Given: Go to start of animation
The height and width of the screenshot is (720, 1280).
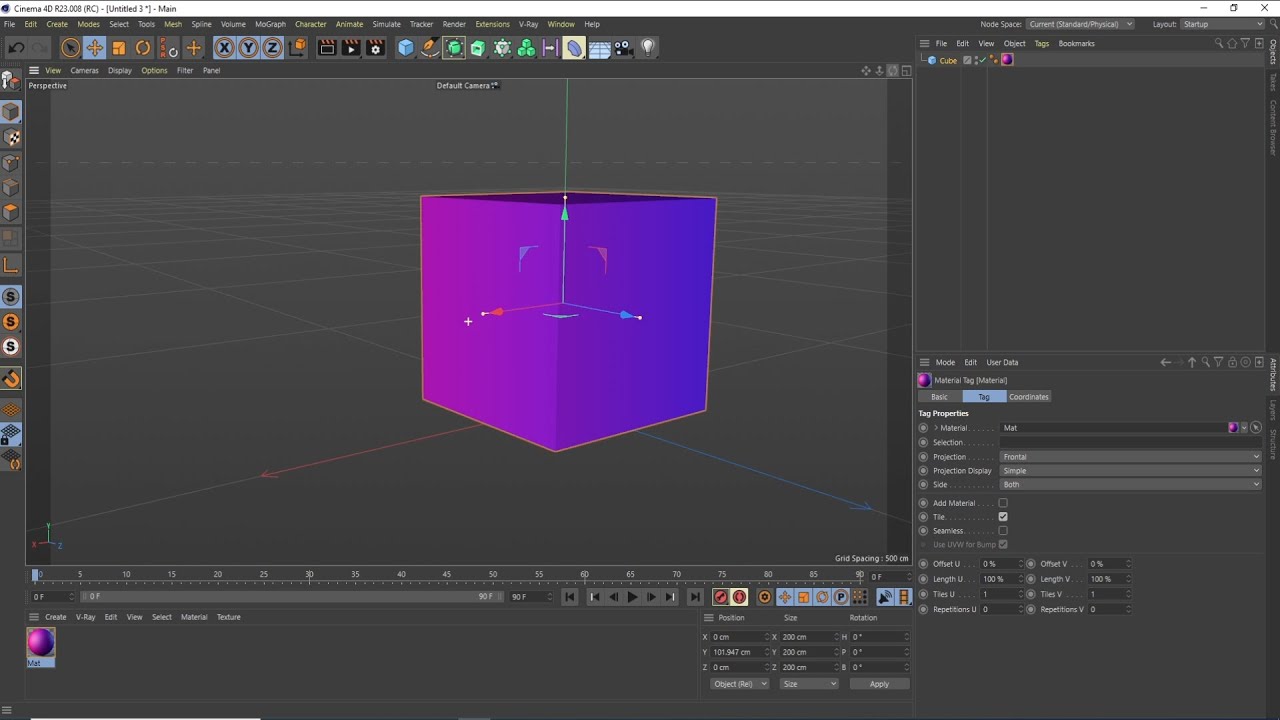Looking at the screenshot, I should pyautogui.click(x=570, y=597).
